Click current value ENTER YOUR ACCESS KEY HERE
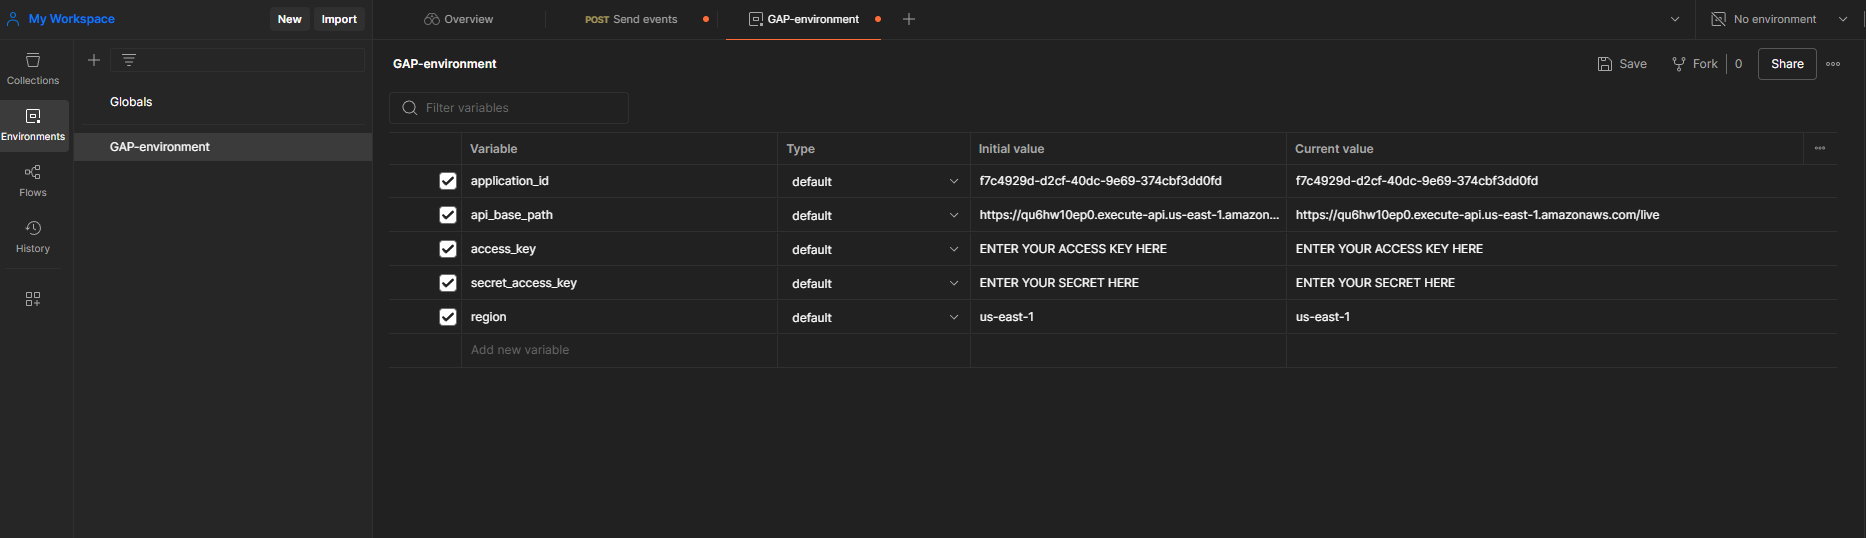The width and height of the screenshot is (1866, 538). click(1389, 249)
